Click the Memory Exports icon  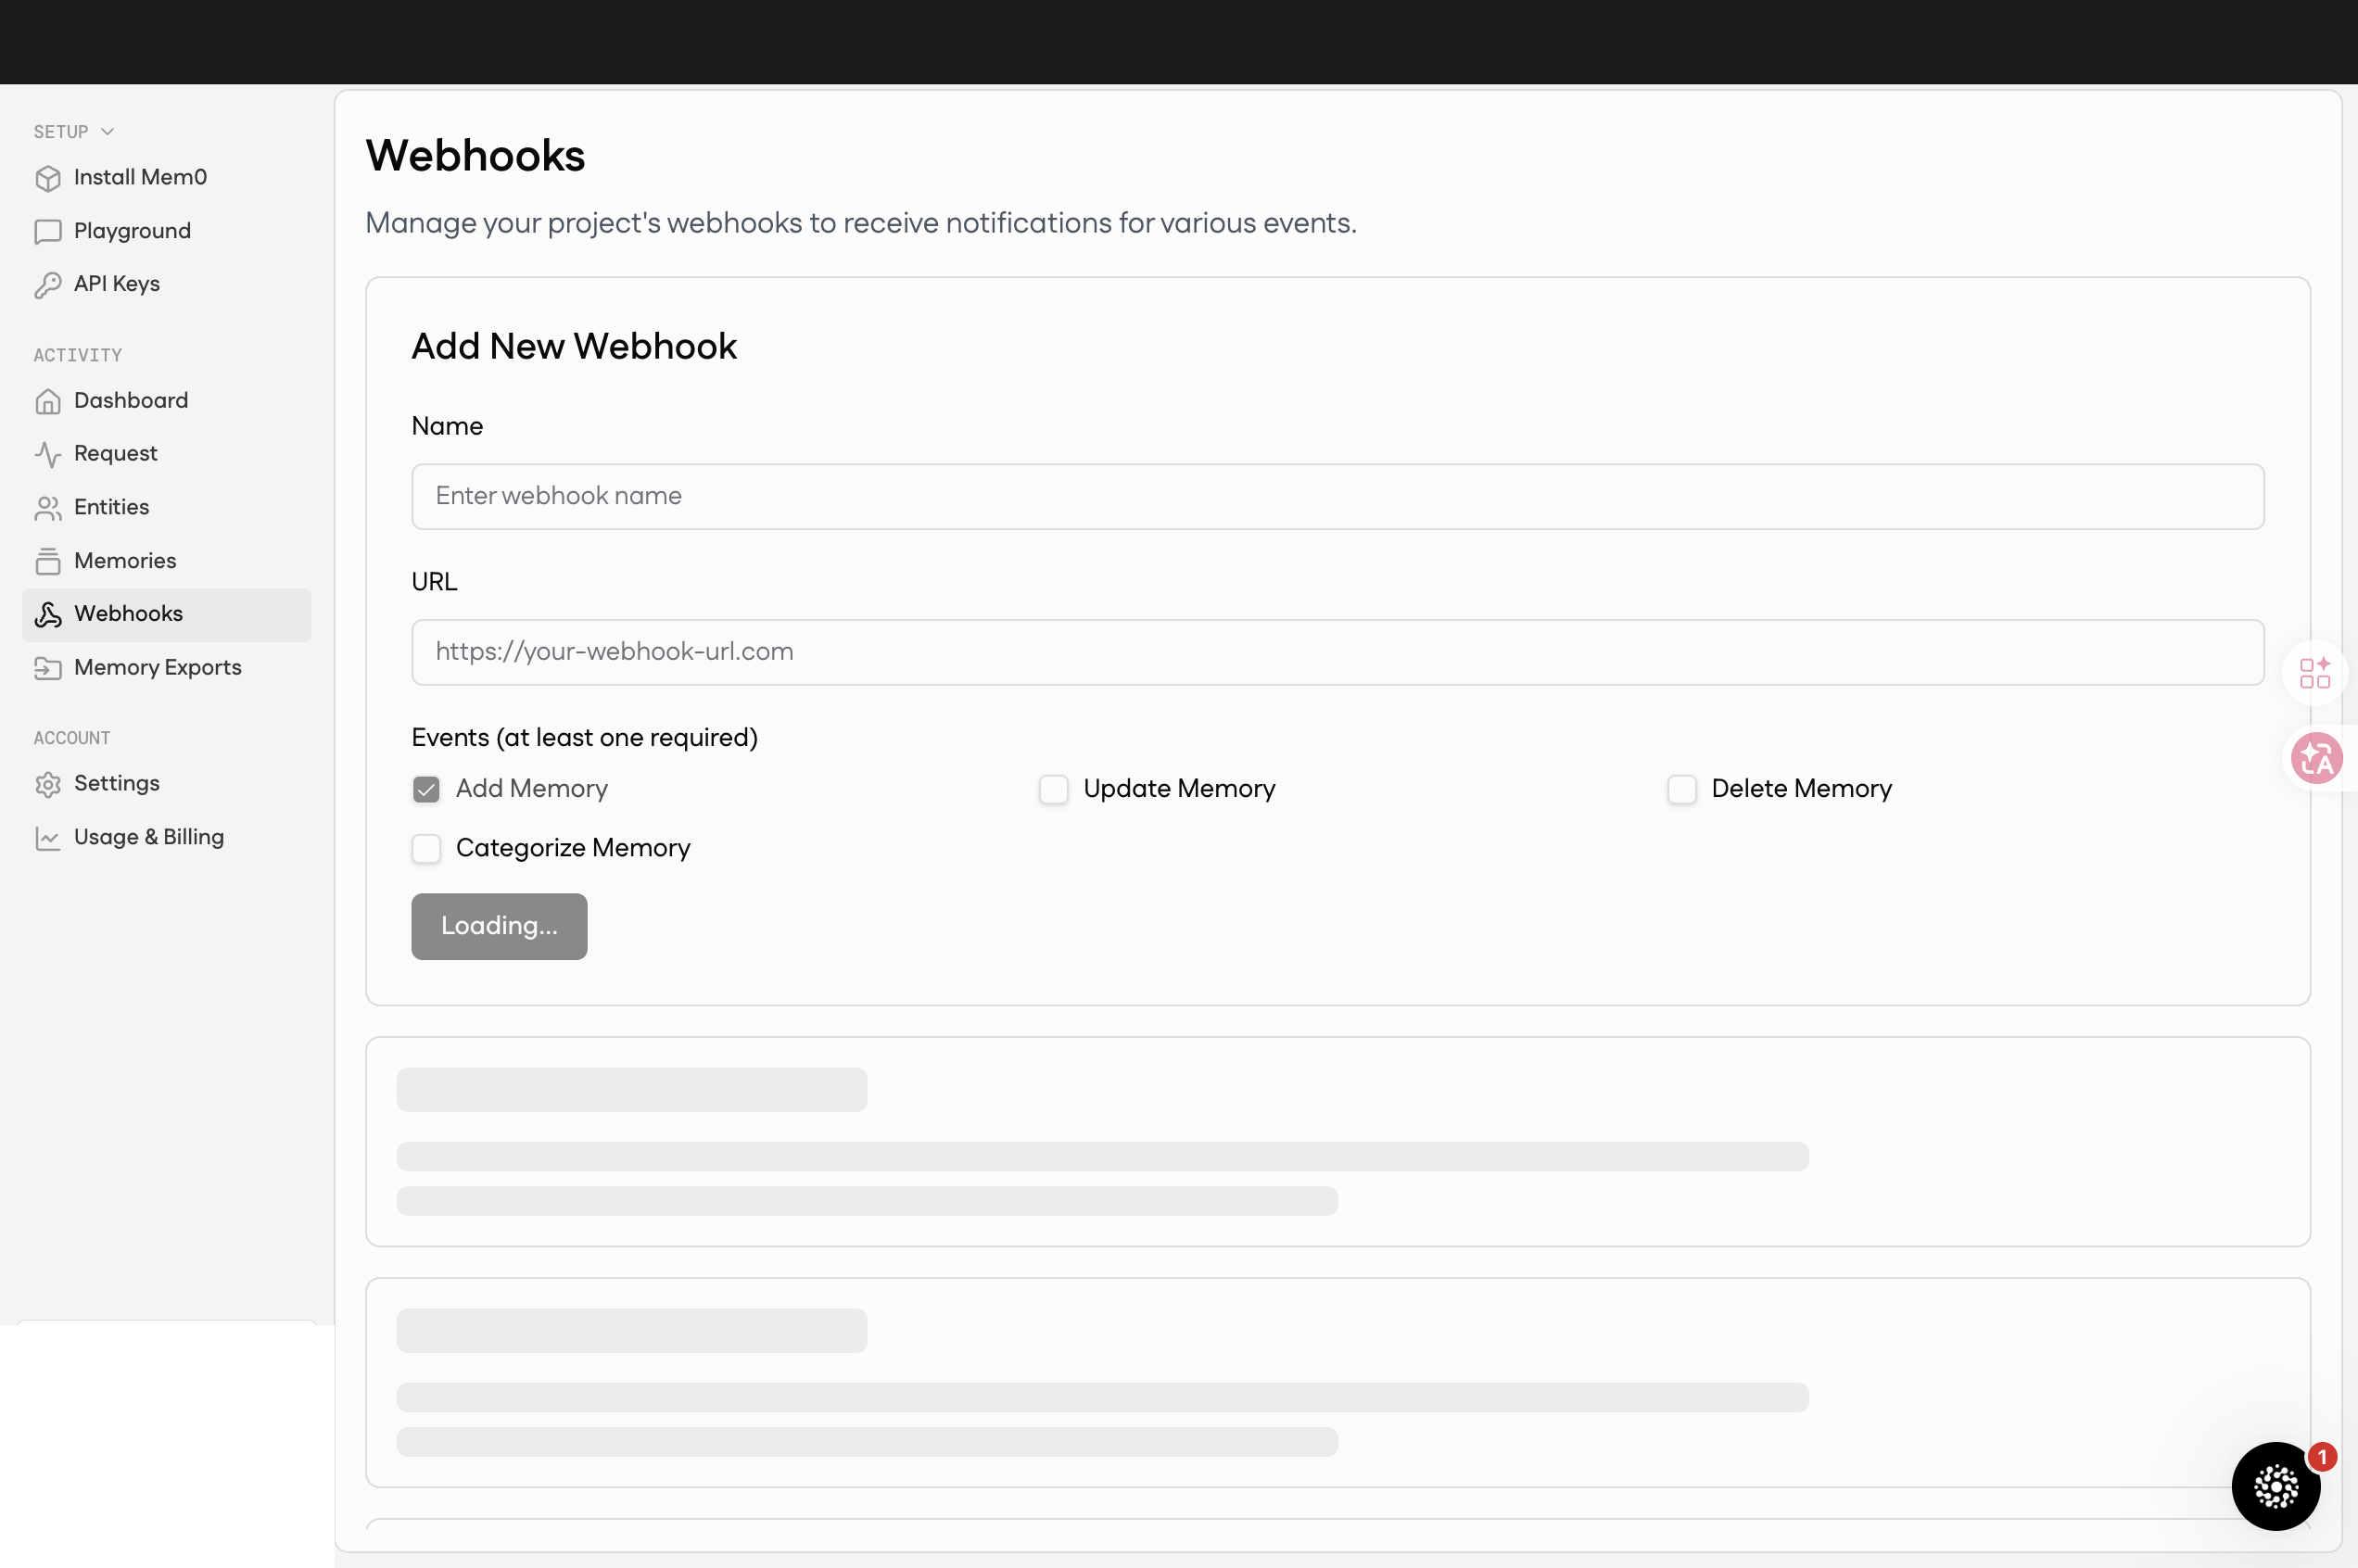point(48,668)
